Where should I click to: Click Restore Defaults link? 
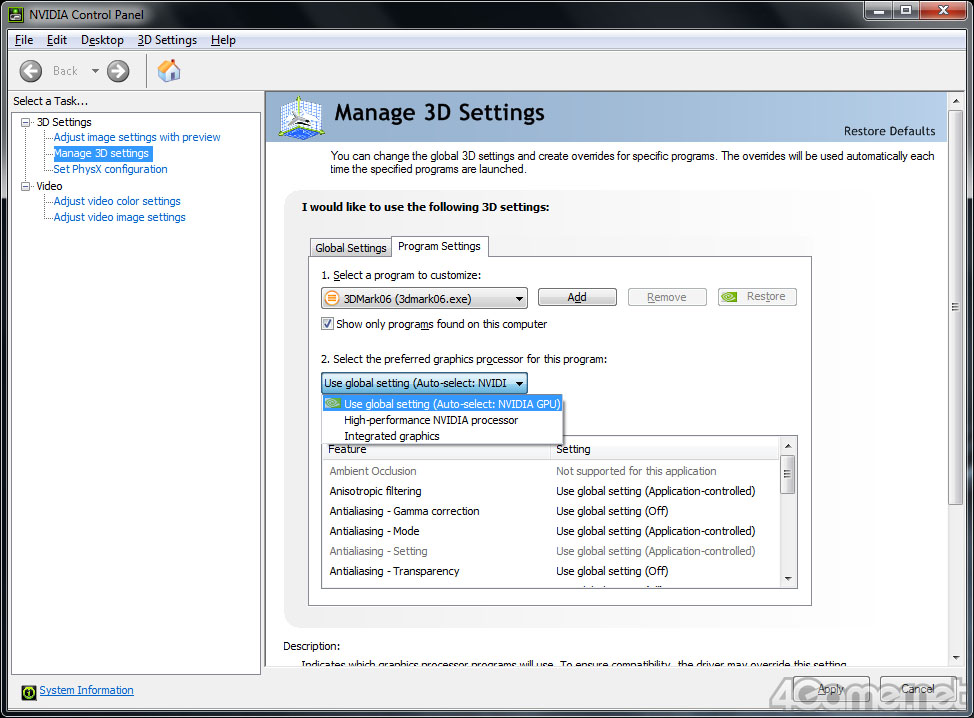coord(890,131)
